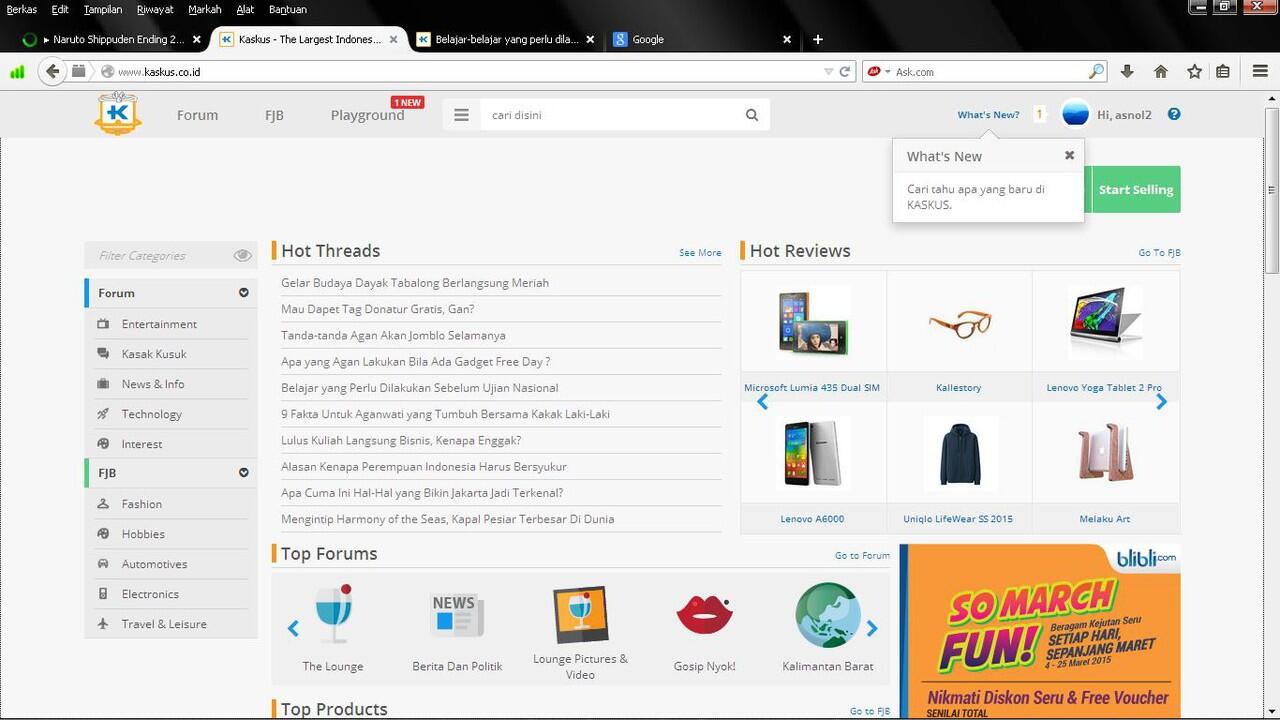Click the Uniqlo LifeWear hoodie thumbnail
1280x720 pixels.
click(x=958, y=453)
